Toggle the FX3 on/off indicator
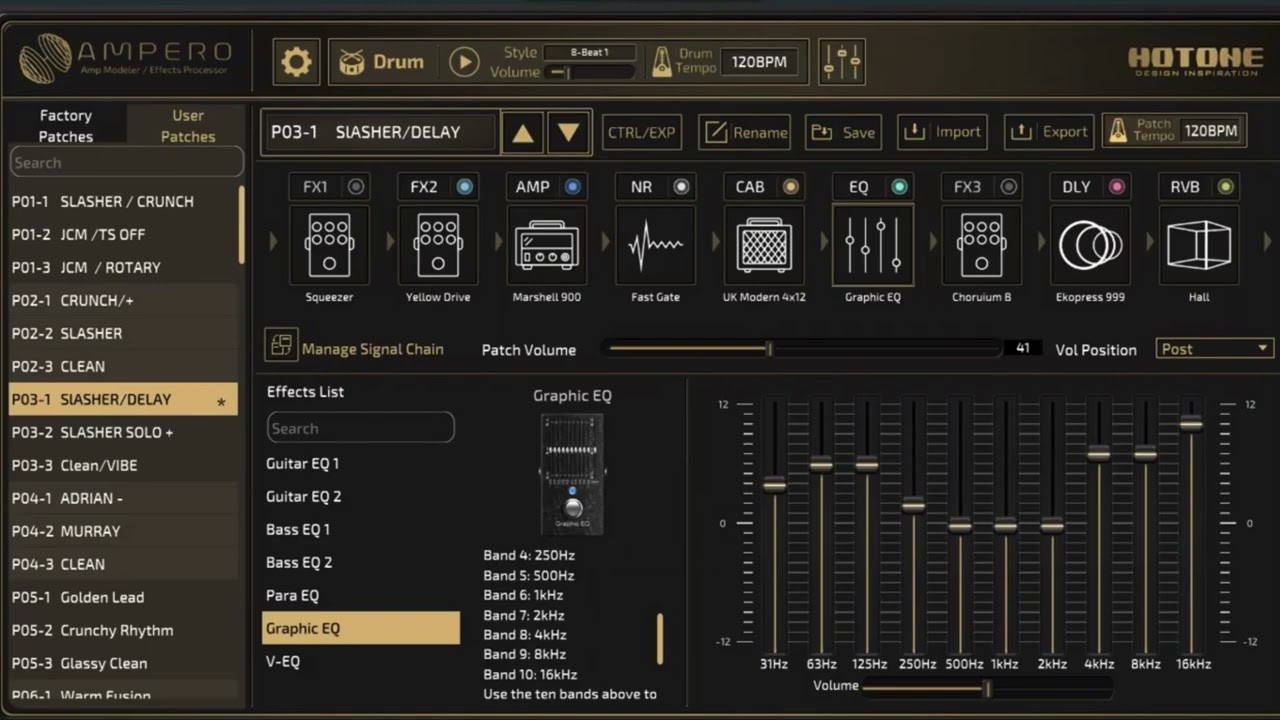1280x720 pixels. 1008,187
